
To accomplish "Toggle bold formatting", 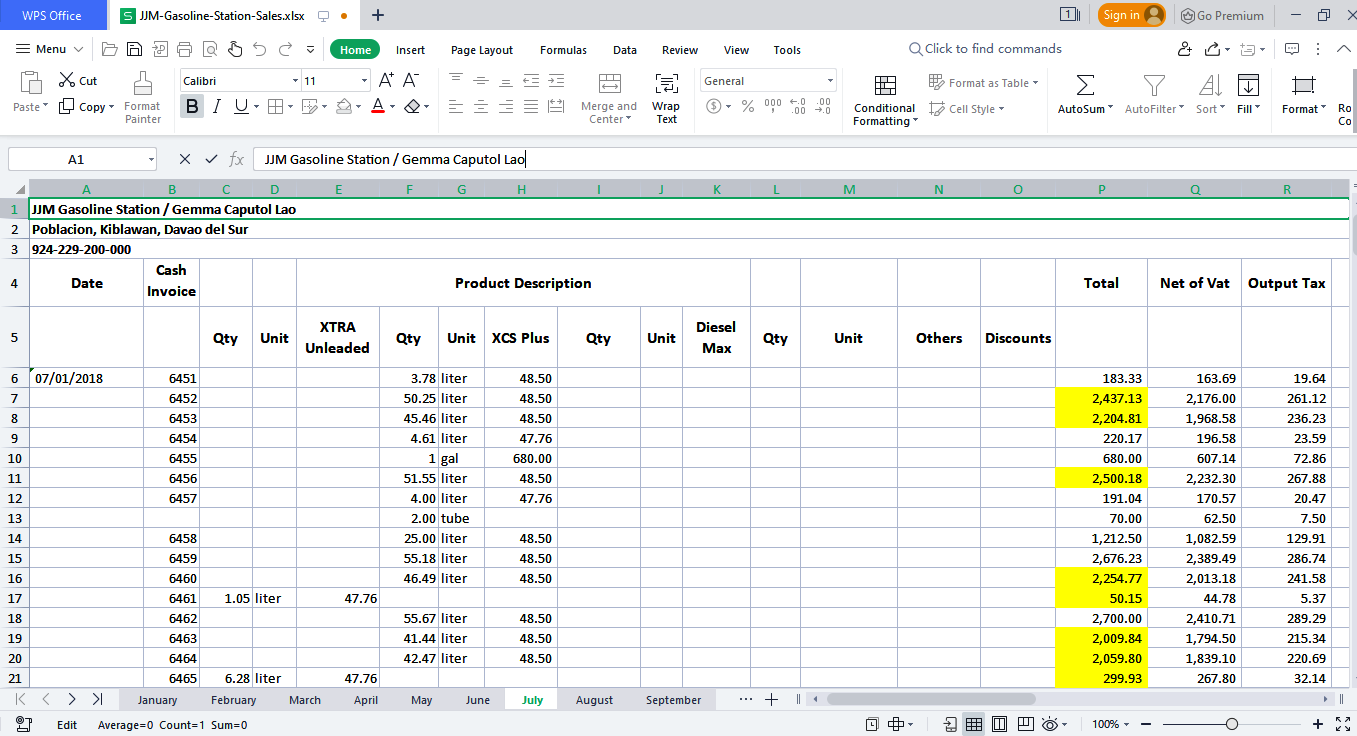I will tap(192, 106).
